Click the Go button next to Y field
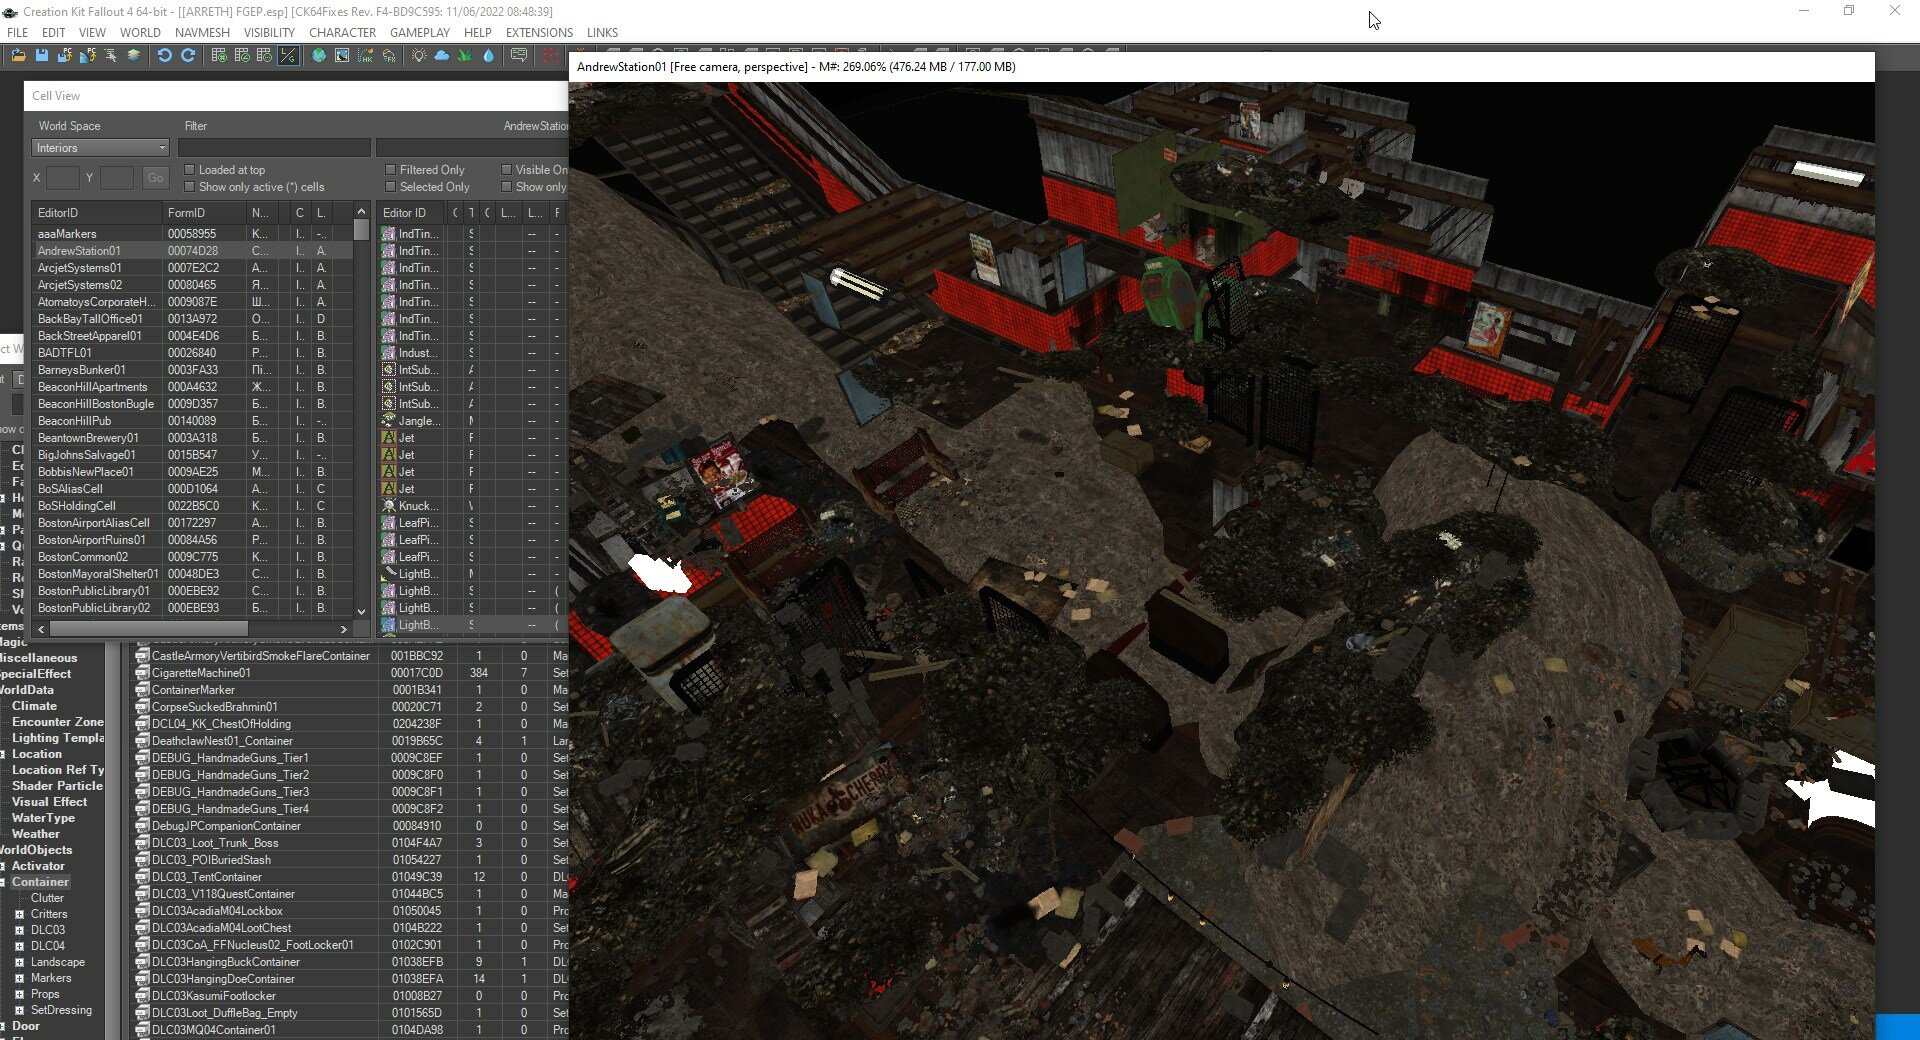1920x1040 pixels. [x=155, y=178]
